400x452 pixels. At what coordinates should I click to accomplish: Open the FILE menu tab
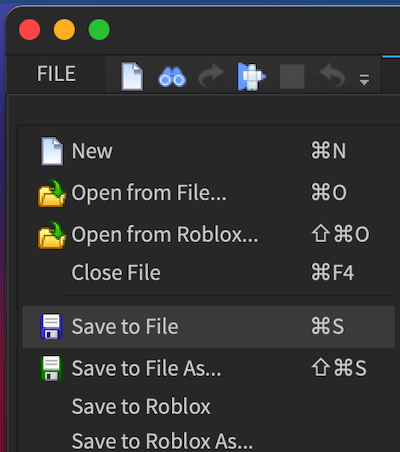pos(56,74)
